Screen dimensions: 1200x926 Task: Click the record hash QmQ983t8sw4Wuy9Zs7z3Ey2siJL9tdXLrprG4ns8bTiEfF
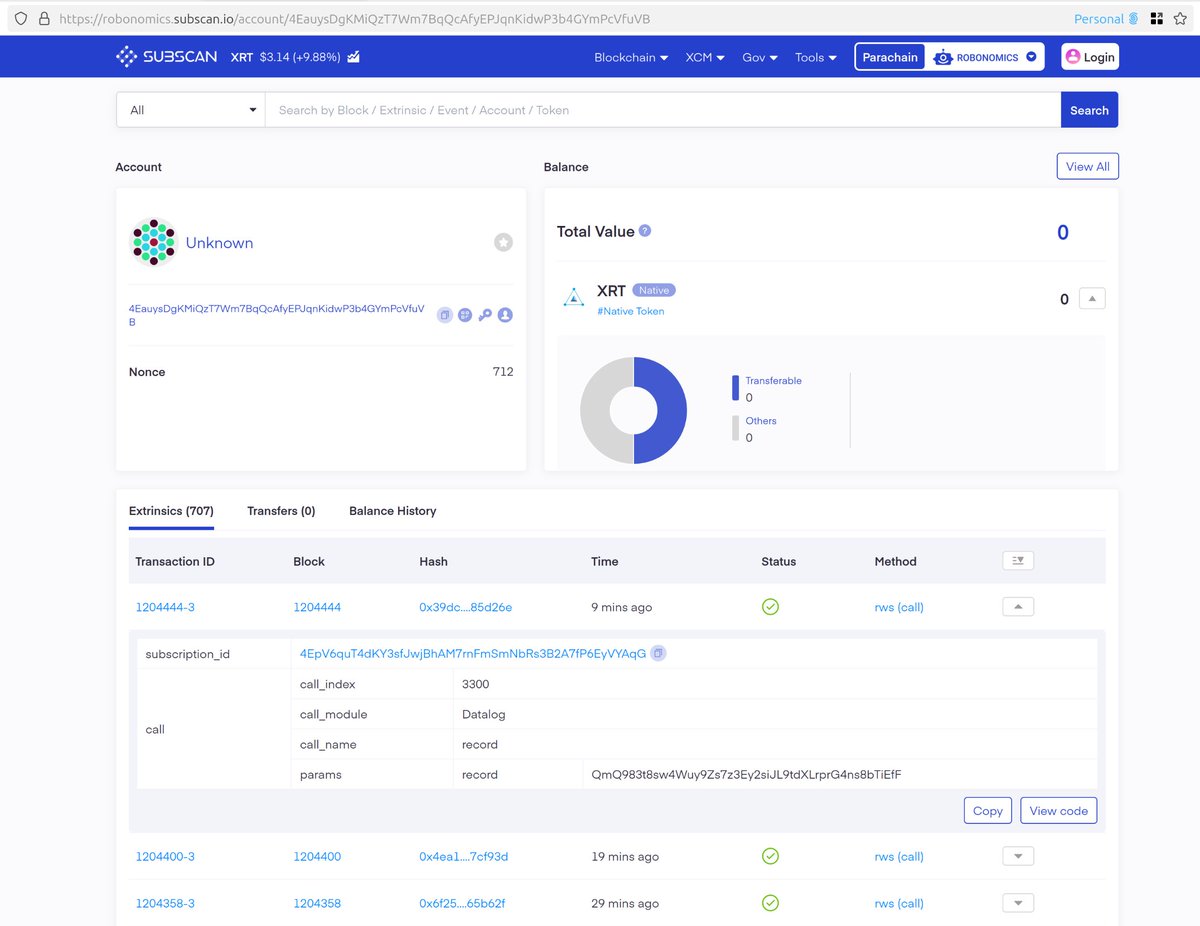click(746, 774)
